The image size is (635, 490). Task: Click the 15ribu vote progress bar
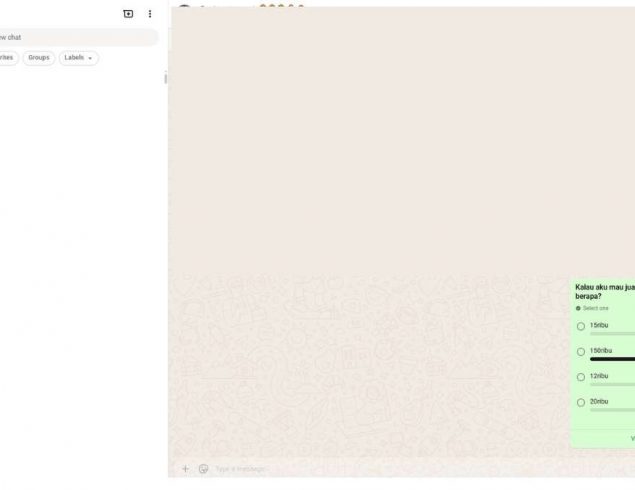tap(612, 334)
